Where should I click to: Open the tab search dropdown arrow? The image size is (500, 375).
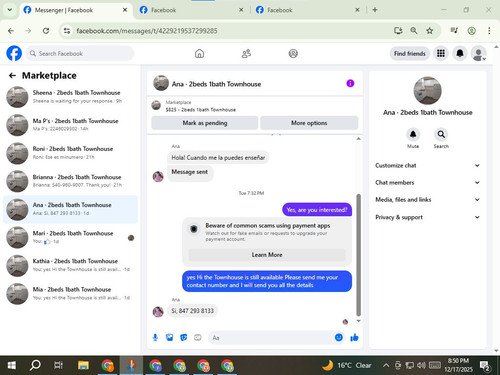click(10, 10)
